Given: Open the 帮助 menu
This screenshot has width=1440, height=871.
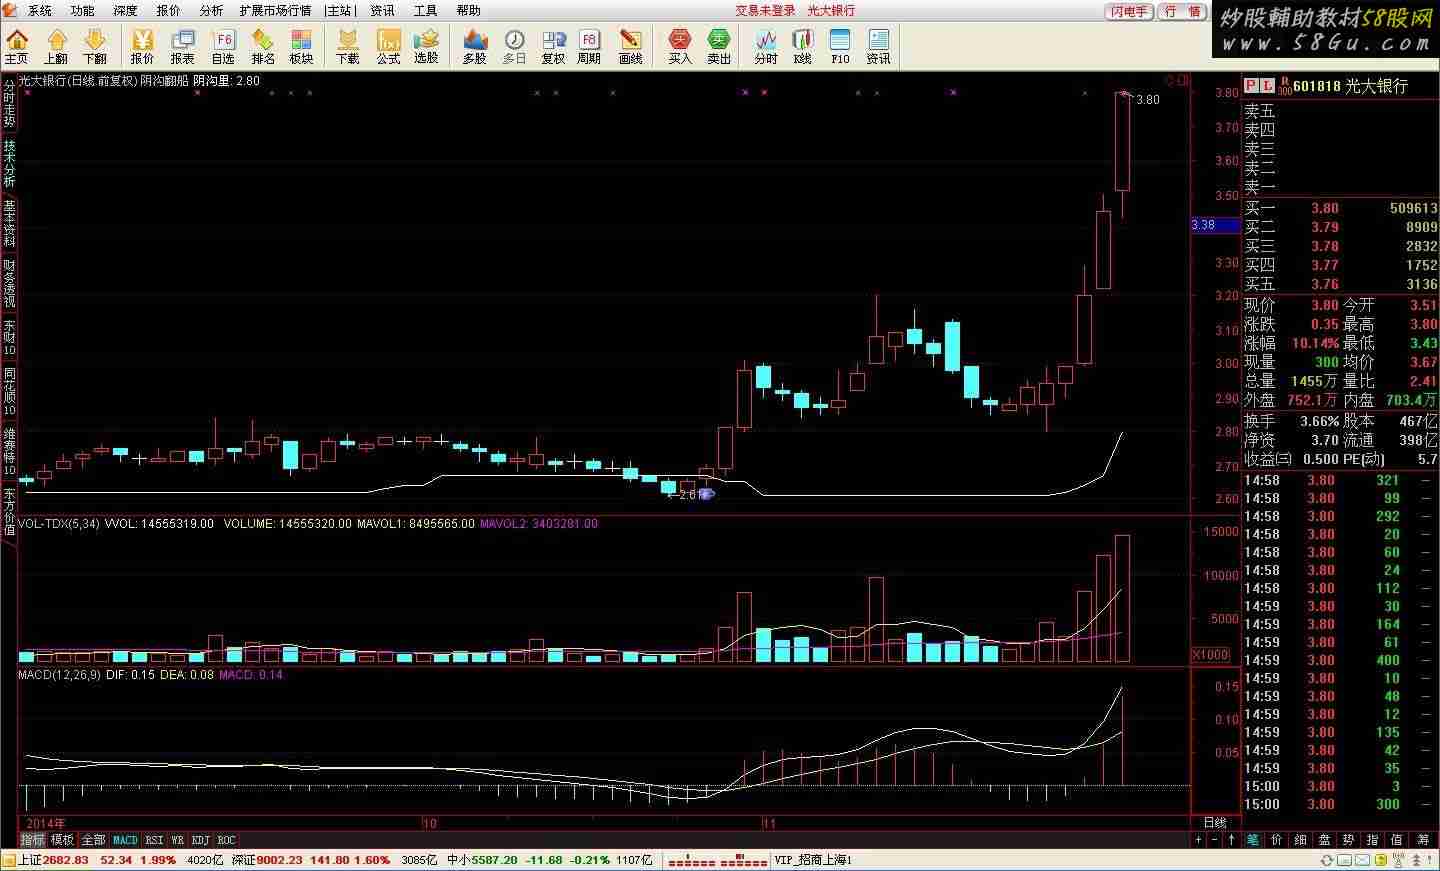Looking at the screenshot, I should (x=468, y=10).
